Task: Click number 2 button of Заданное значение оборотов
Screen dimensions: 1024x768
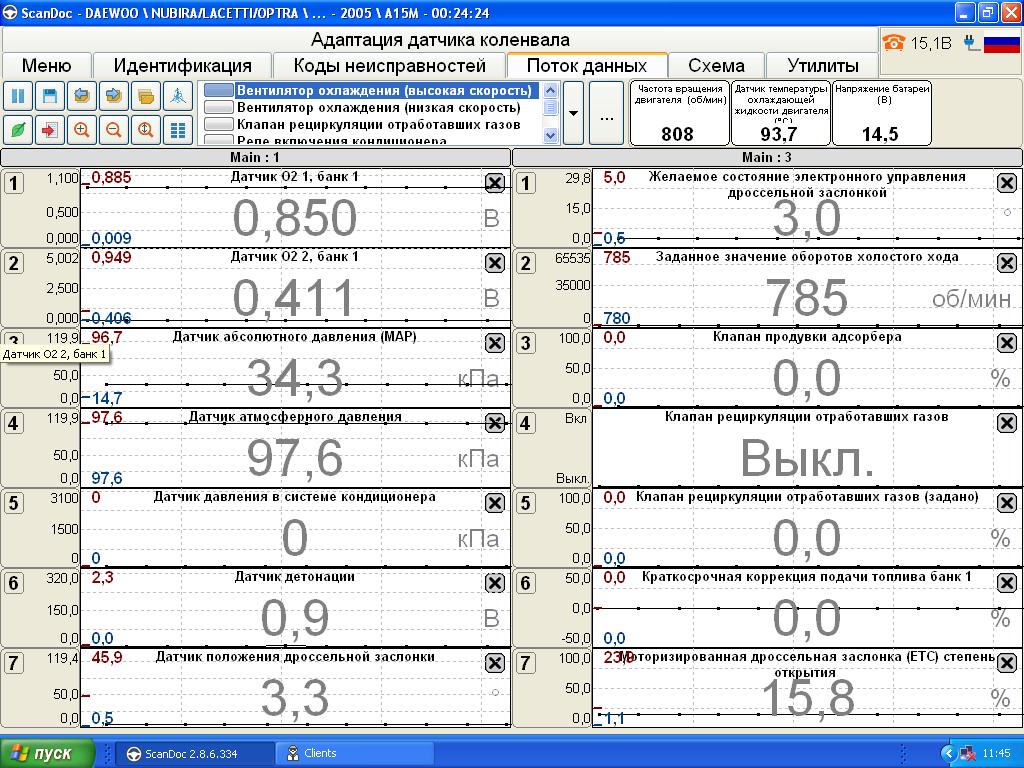Action: click(x=526, y=263)
